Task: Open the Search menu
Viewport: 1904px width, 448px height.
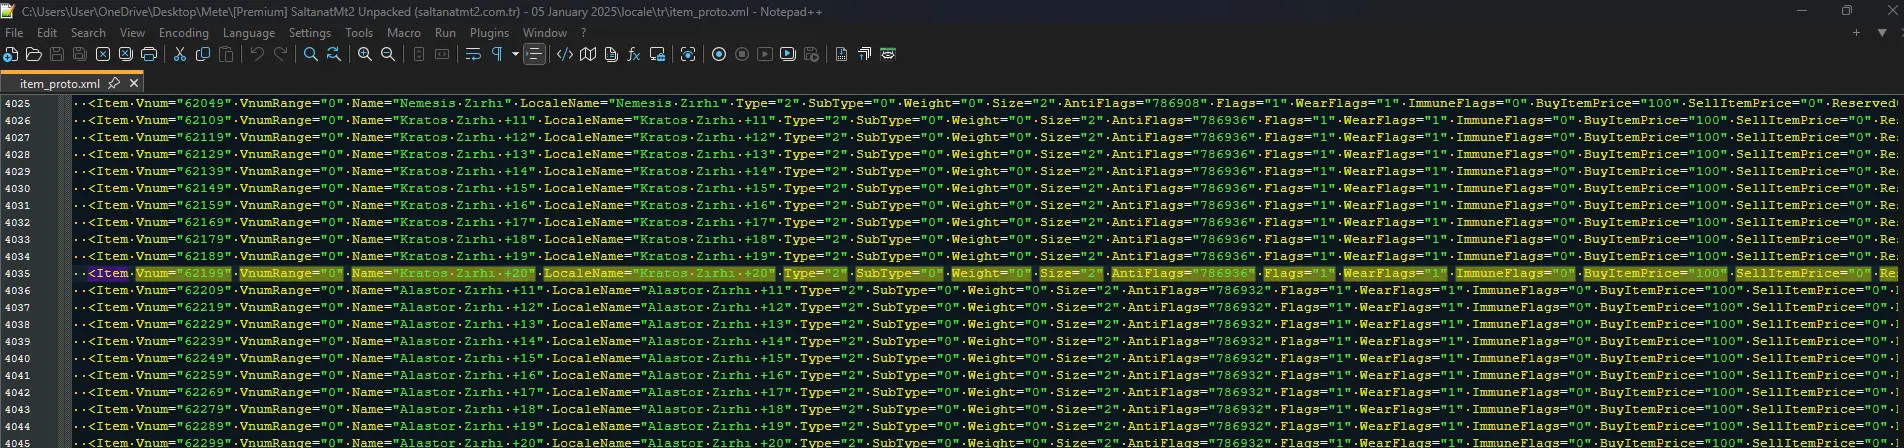Action: tap(88, 33)
